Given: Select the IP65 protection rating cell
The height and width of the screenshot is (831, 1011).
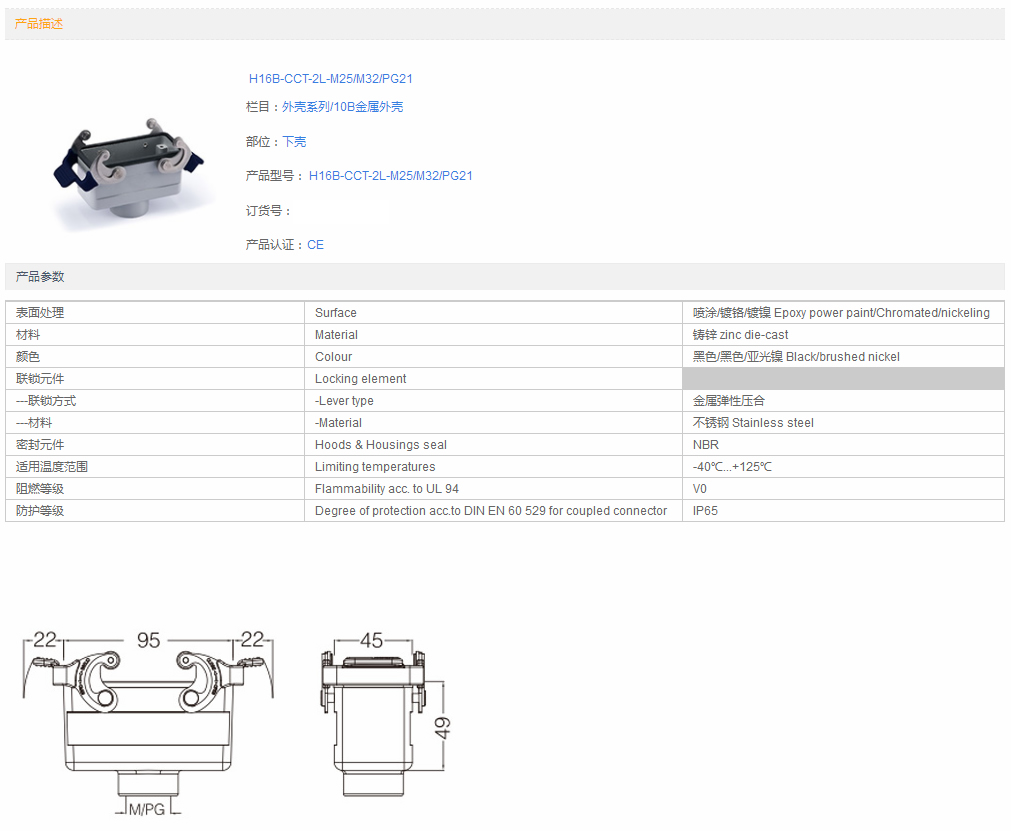Looking at the screenshot, I should [705, 511].
